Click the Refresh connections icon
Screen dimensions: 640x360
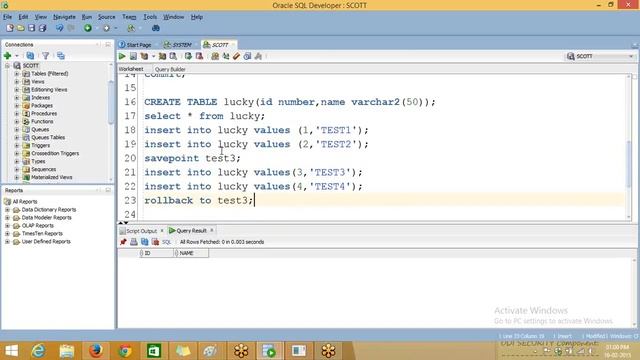pos(30,56)
